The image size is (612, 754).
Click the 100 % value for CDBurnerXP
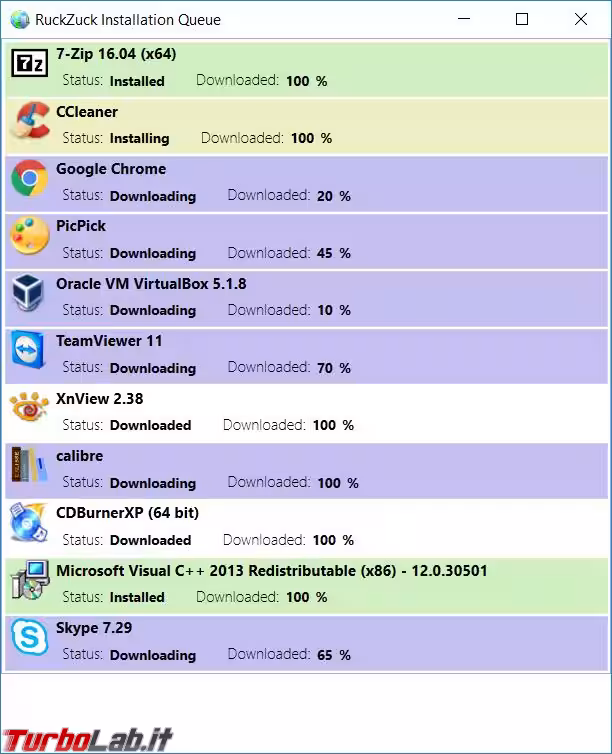pyautogui.click(x=333, y=540)
